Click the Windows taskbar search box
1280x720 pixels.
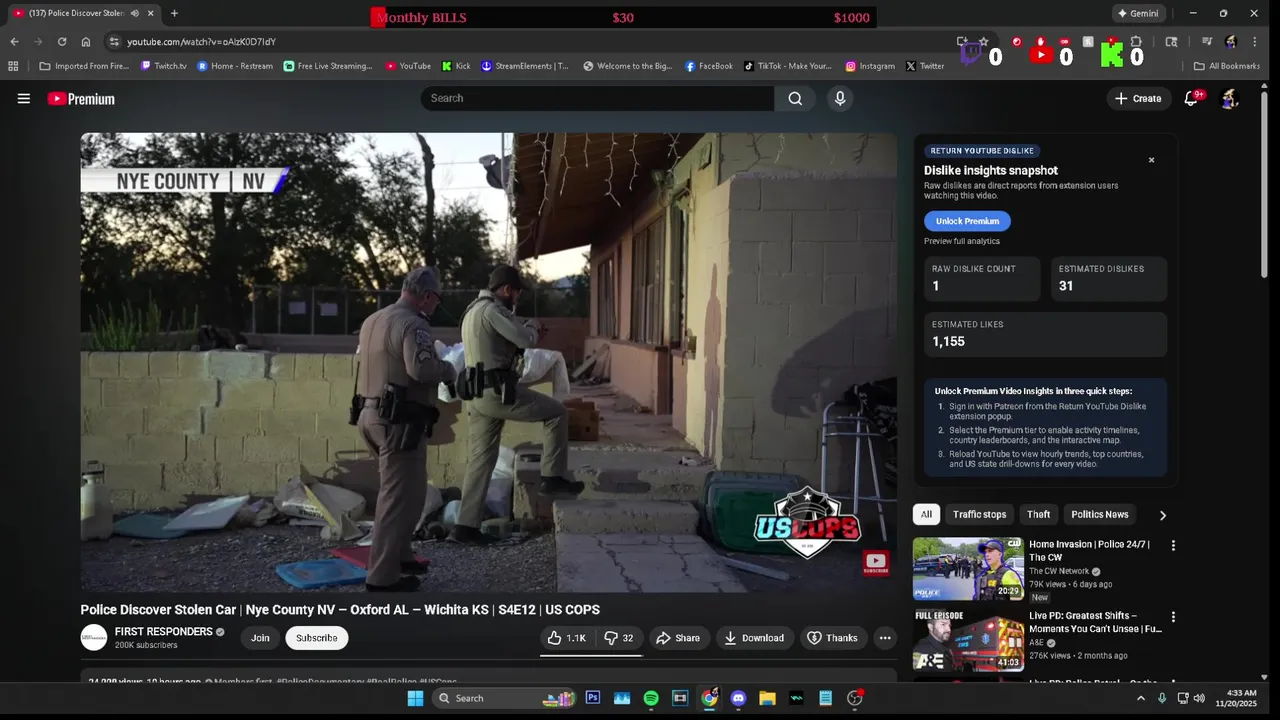(x=504, y=698)
